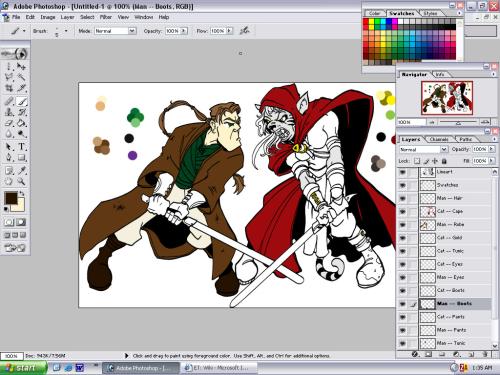
Task: Open the File menu
Action: click(x=16, y=17)
